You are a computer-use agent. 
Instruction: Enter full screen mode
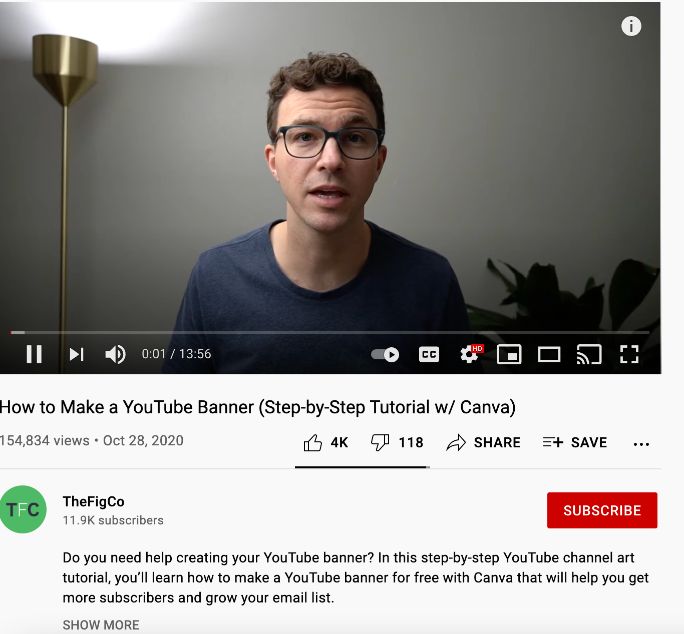(629, 354)
